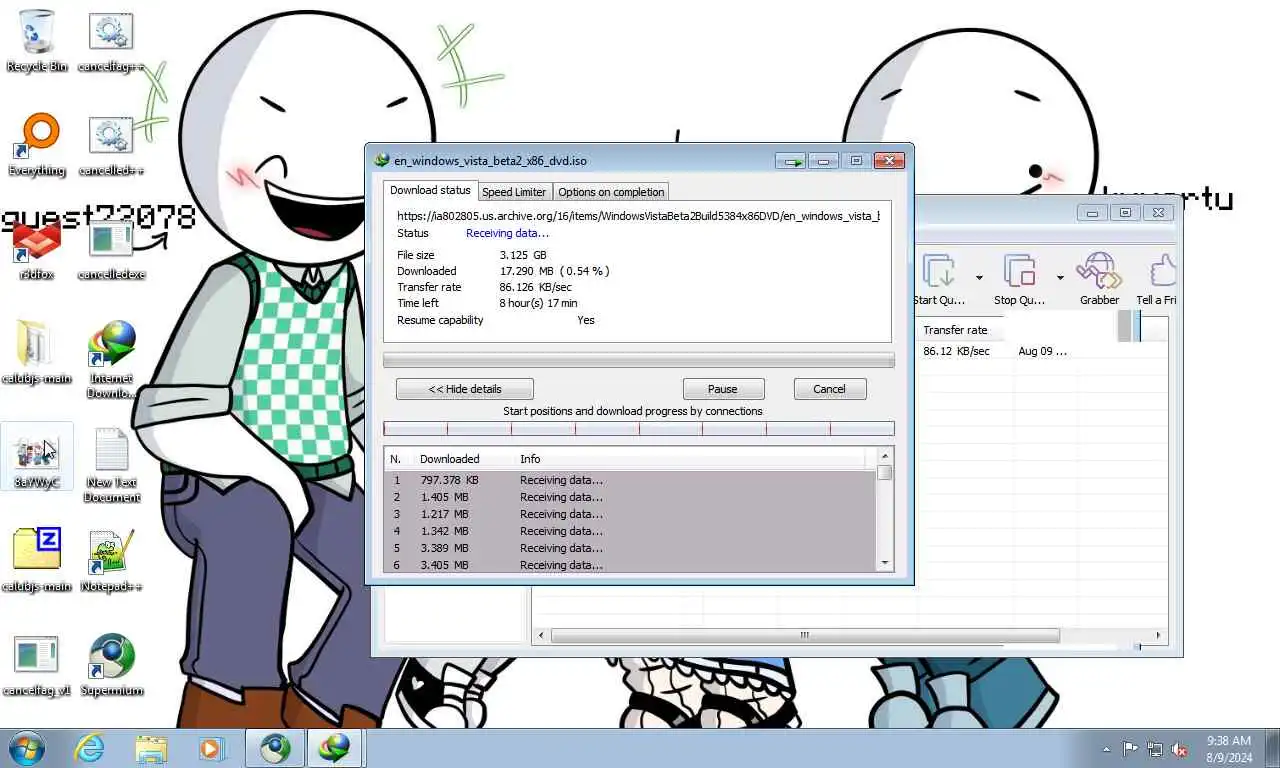Click the overall download progress bar
1280x768 pixels.
[639, 360]
